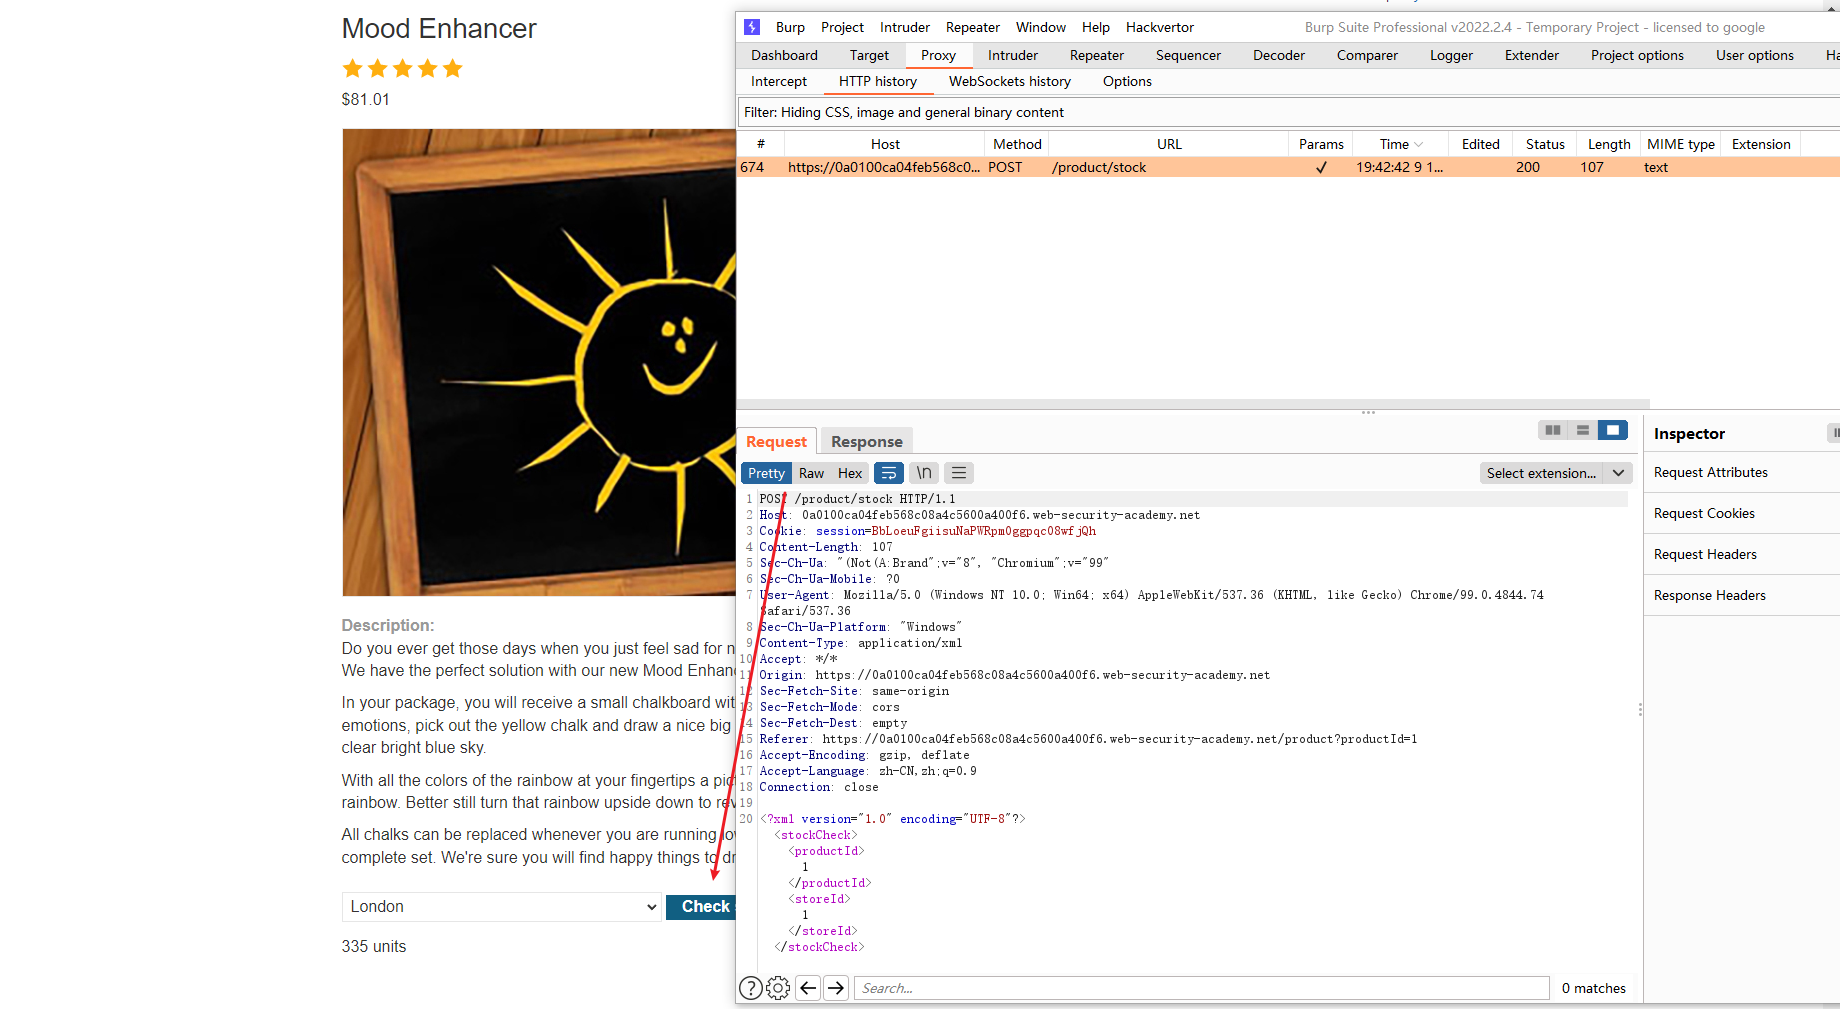Show the Response tab
Viewport: 1840px width, 1009px height.
866,441
